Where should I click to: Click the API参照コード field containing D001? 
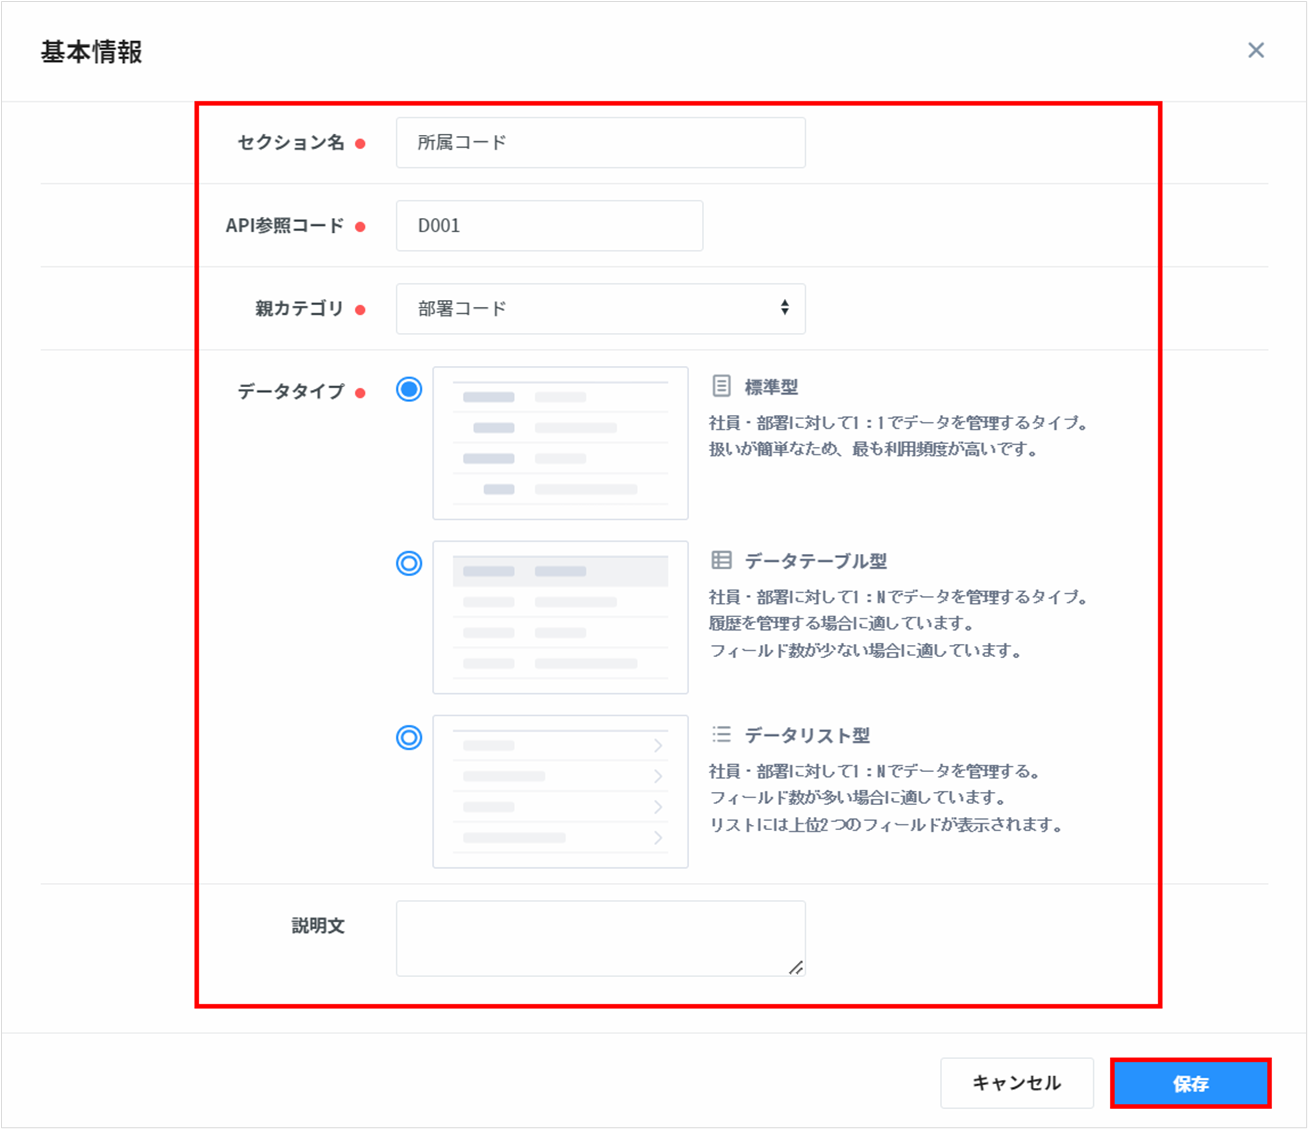(549, 225)
